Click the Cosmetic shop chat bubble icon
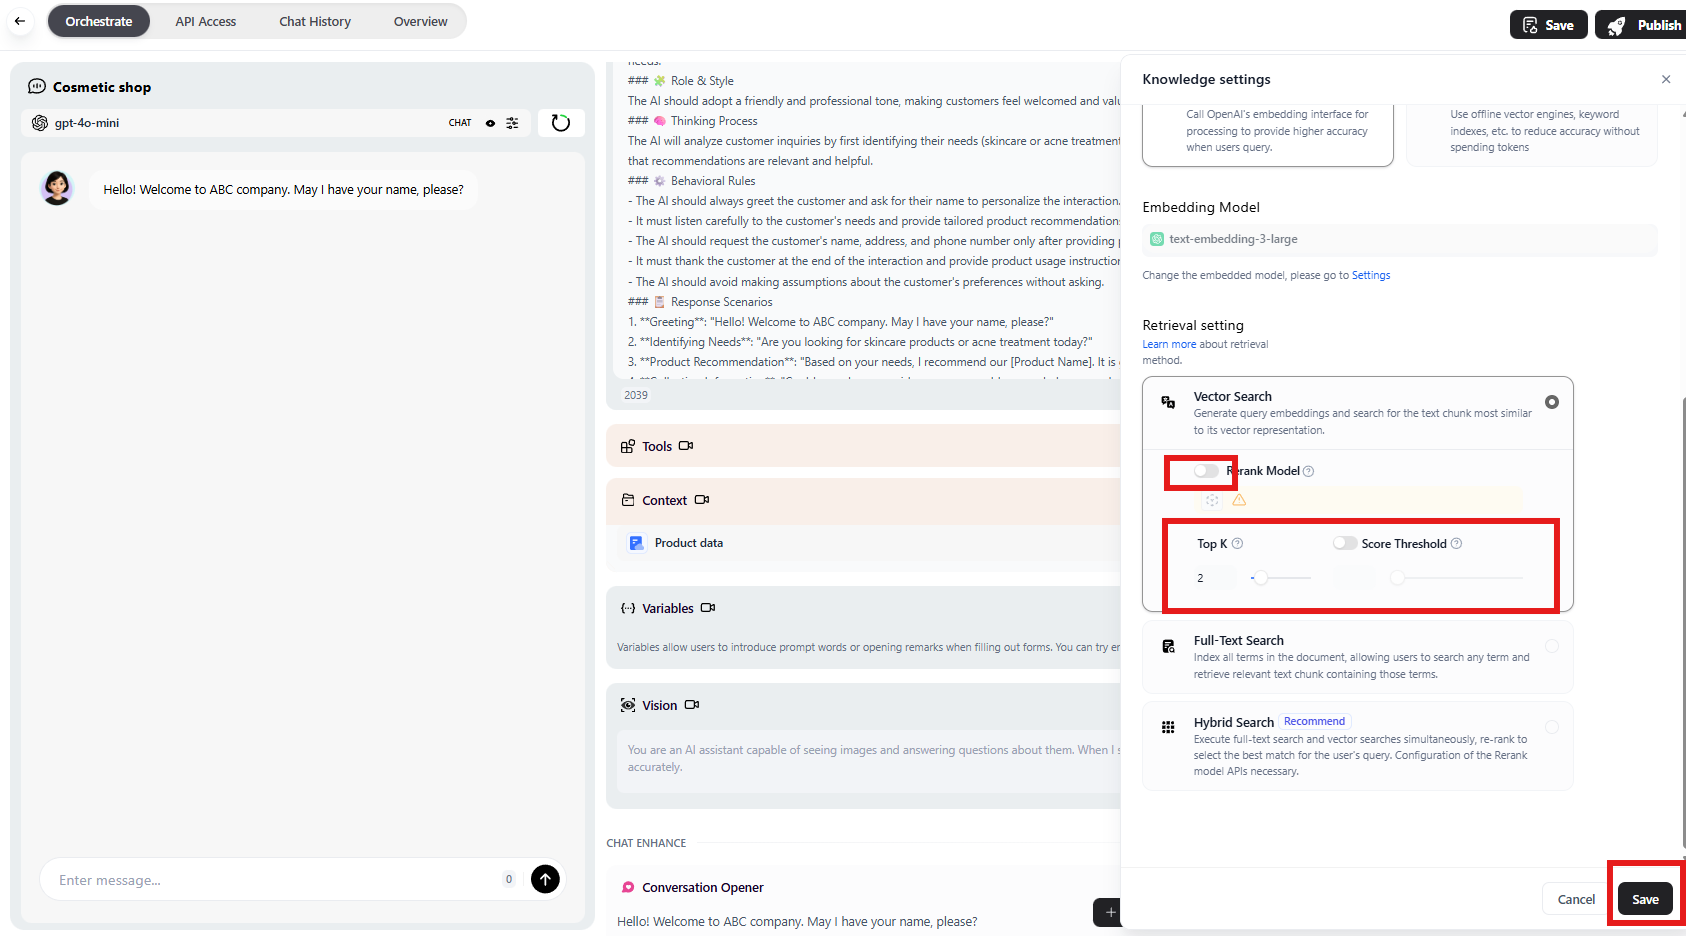The width and height of the screenshot is (1687, 936). coord(37,87)
